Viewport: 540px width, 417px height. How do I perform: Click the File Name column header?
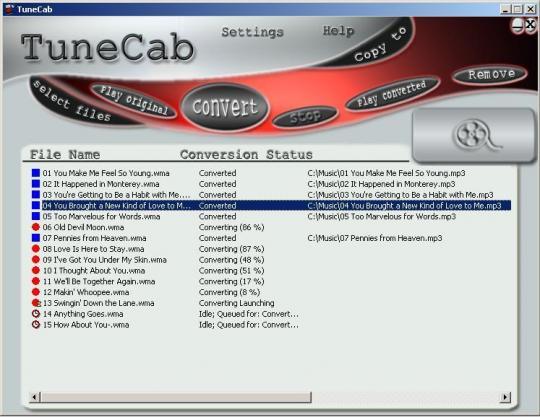point(65,155)
